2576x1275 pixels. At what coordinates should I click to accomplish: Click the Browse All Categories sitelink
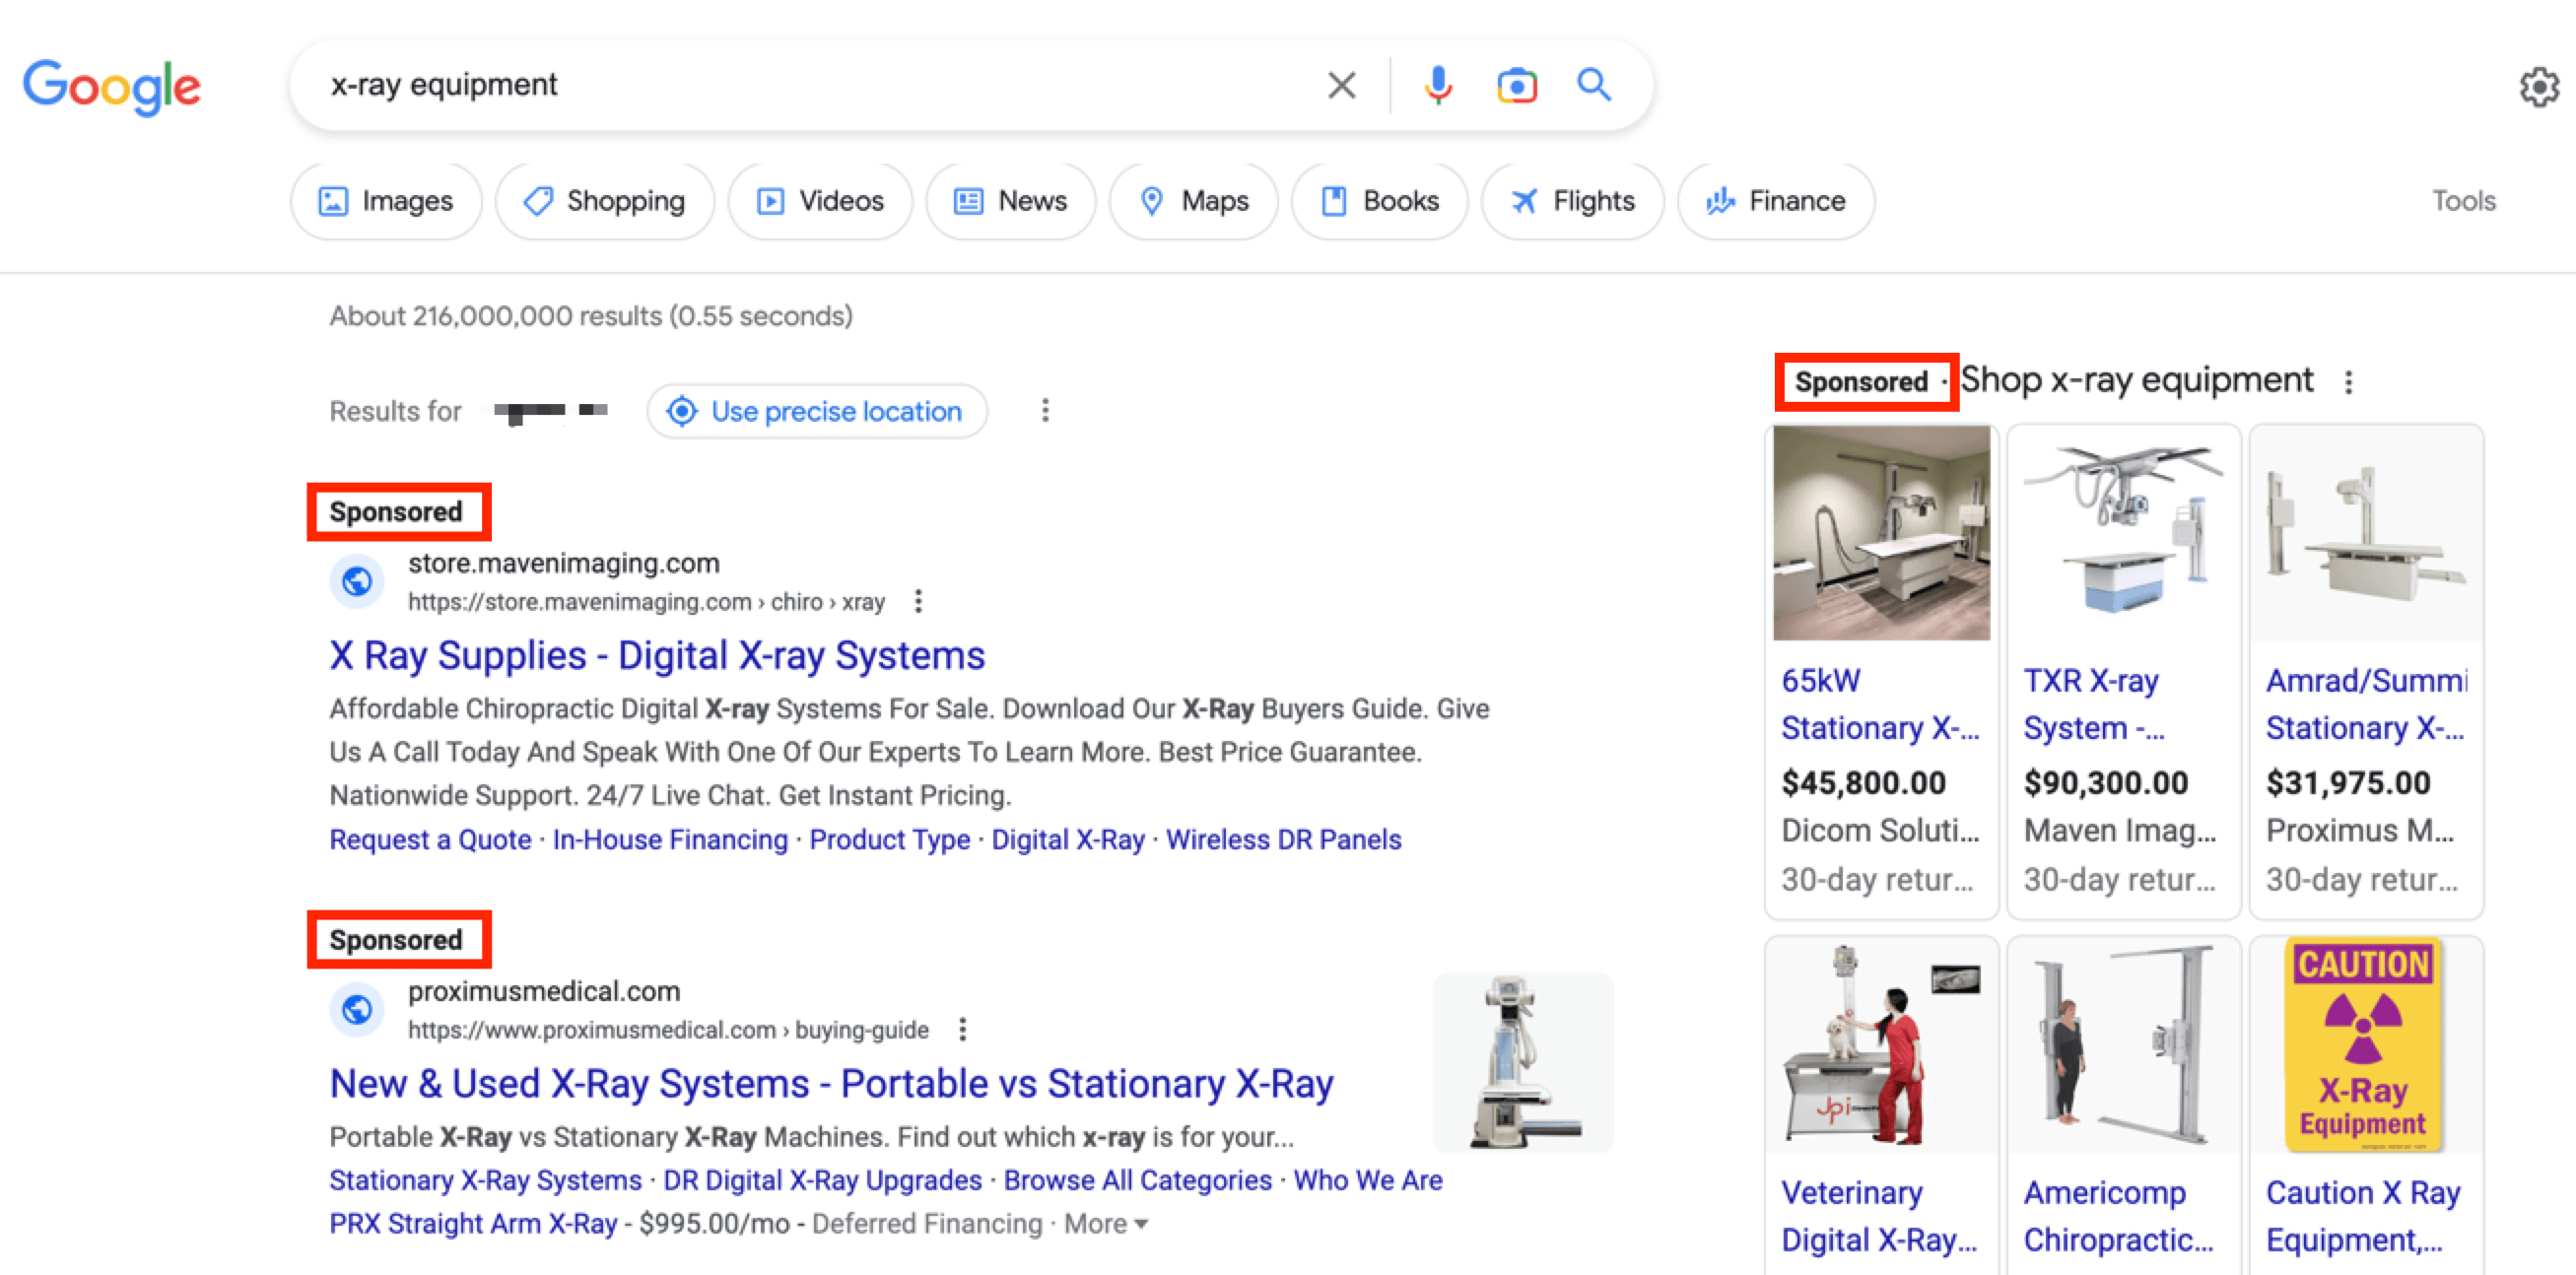[1137, 1180]
